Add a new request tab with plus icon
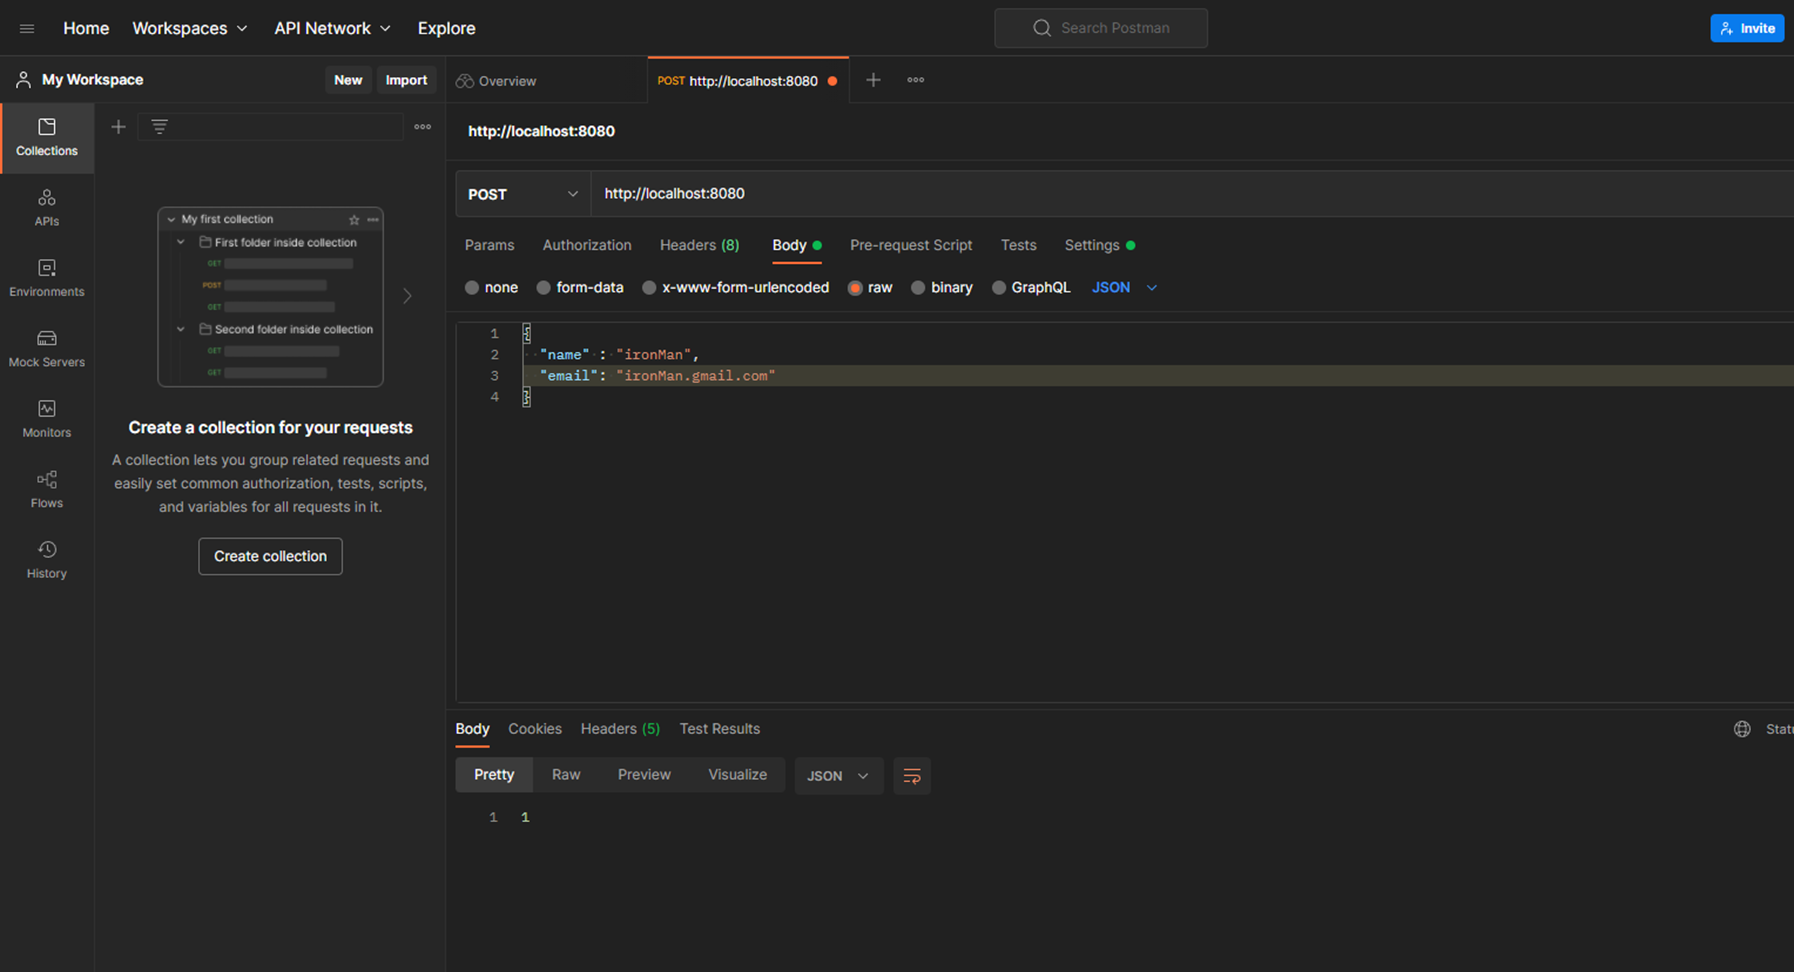1794x972 pixels. point(873,80)
